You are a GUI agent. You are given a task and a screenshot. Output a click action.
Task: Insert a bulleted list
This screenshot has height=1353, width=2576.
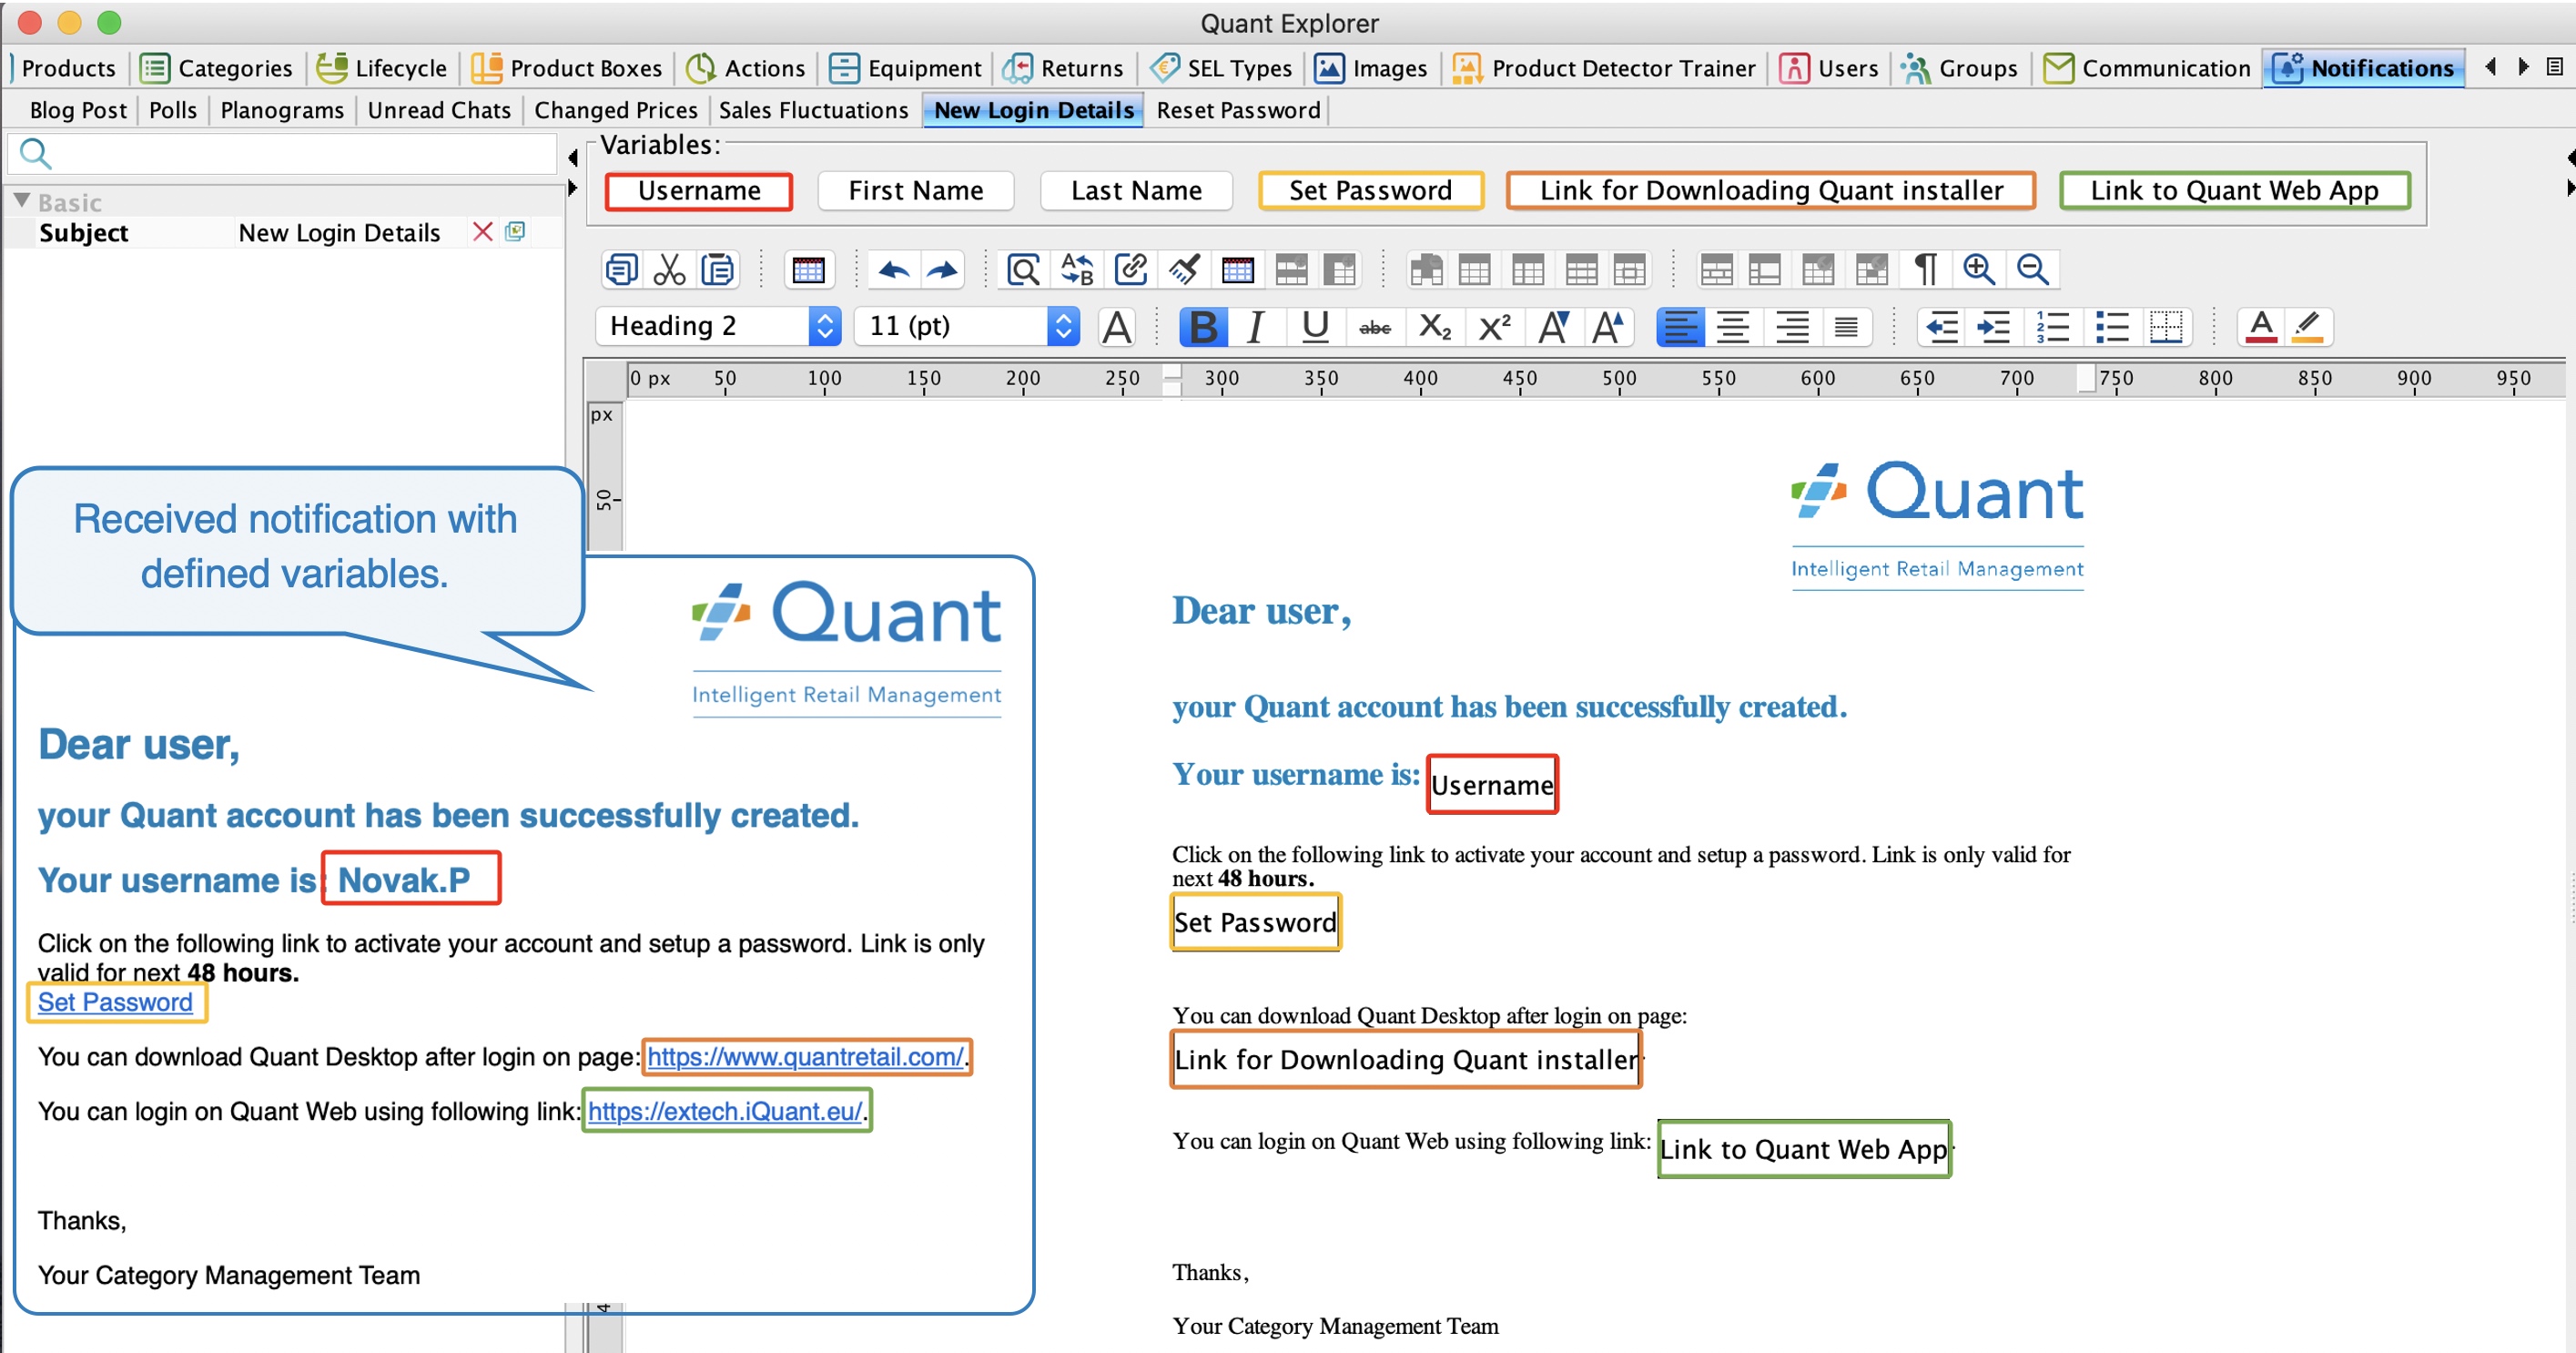[x=2112, y=326]
